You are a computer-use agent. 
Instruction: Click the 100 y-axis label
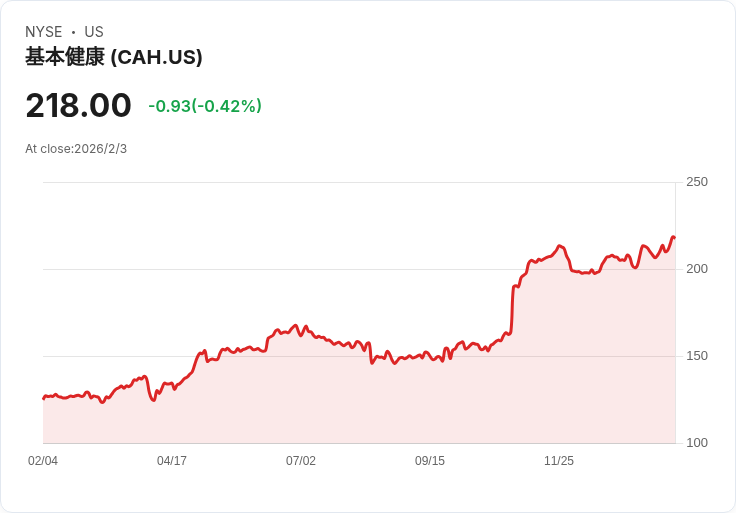coord(697,443)
